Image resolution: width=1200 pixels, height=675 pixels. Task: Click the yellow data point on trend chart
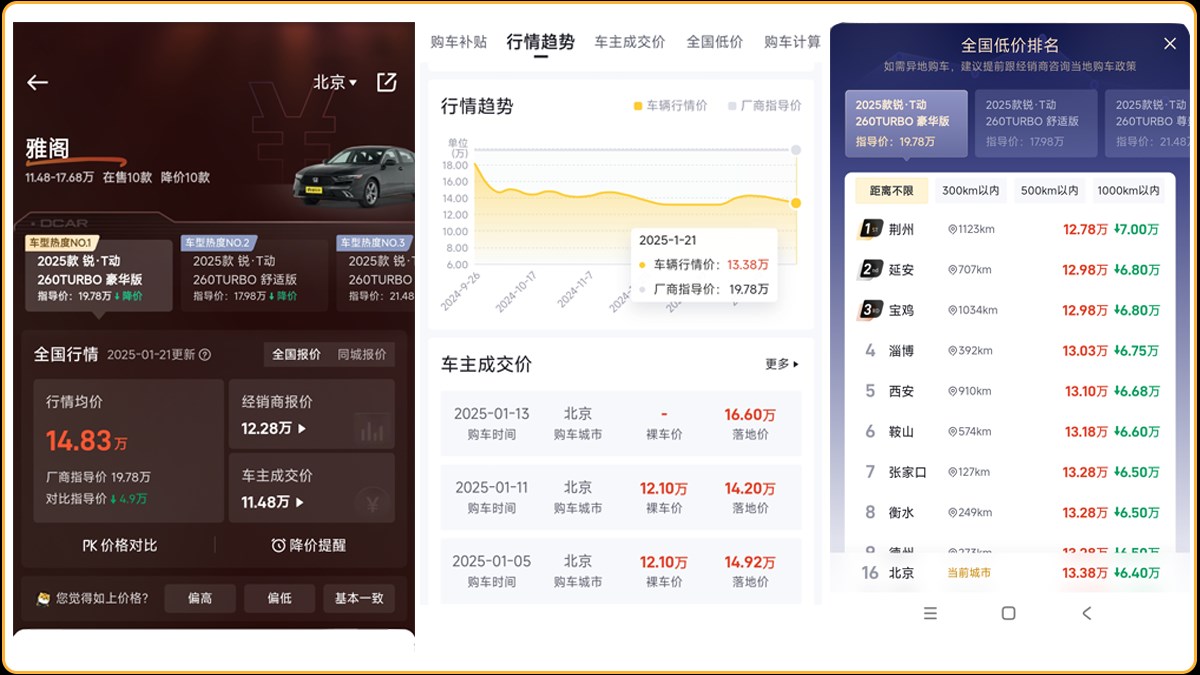[x=796, y=203]
